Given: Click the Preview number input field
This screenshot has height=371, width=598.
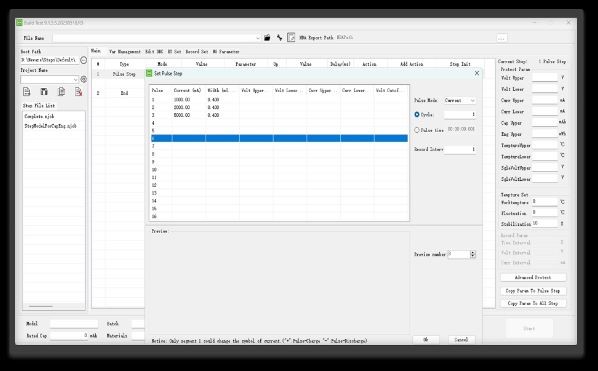Looking at the screenshot, I should coord(459,254).
